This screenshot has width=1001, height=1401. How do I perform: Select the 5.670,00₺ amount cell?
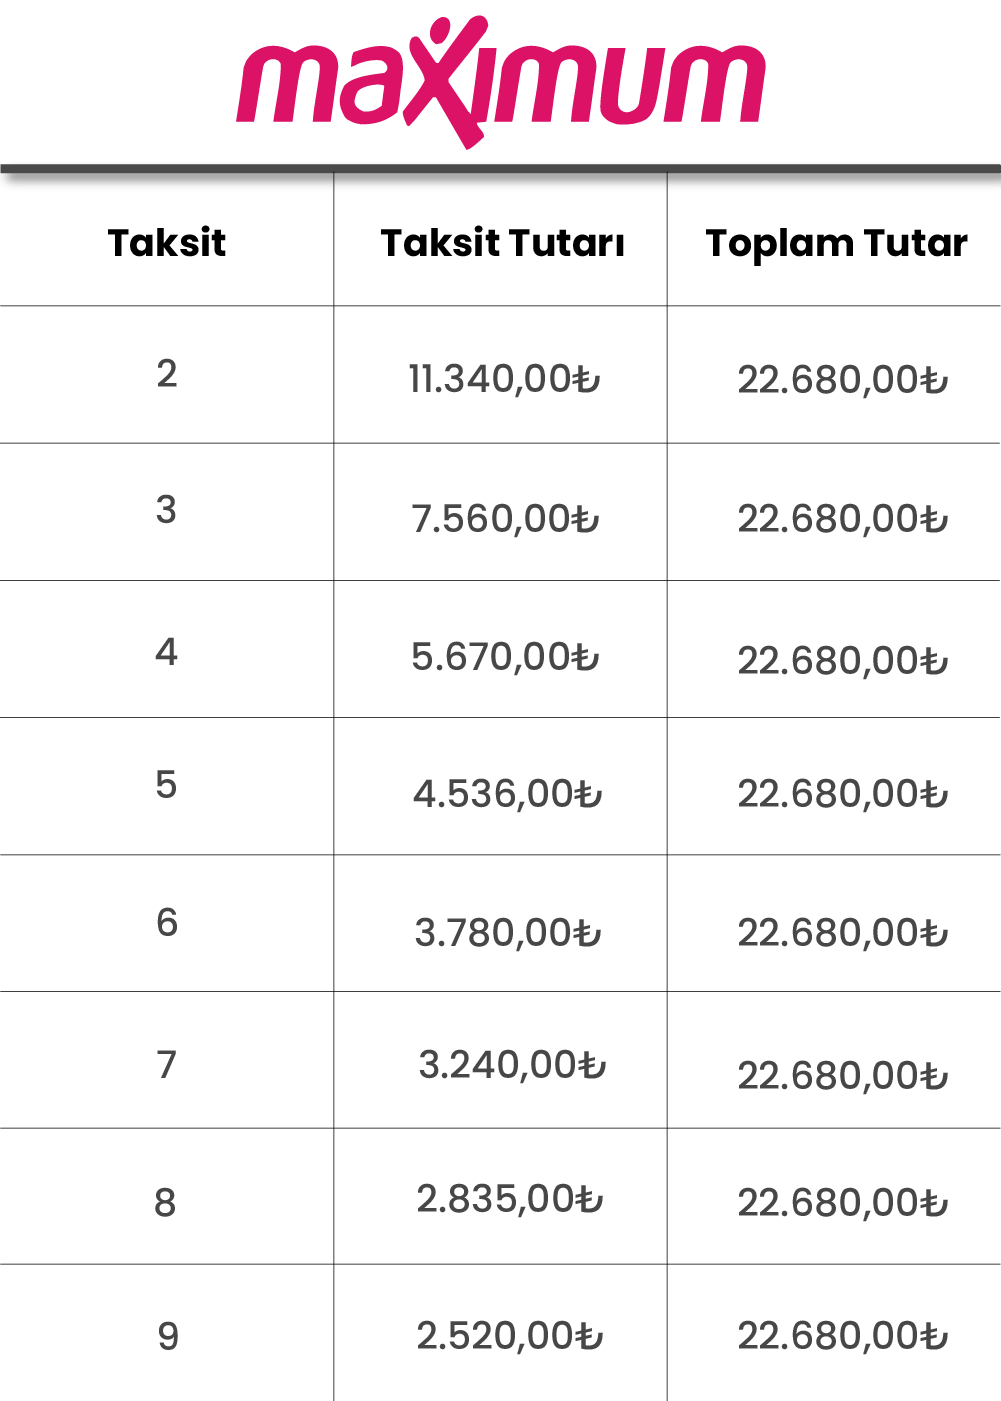505,657
